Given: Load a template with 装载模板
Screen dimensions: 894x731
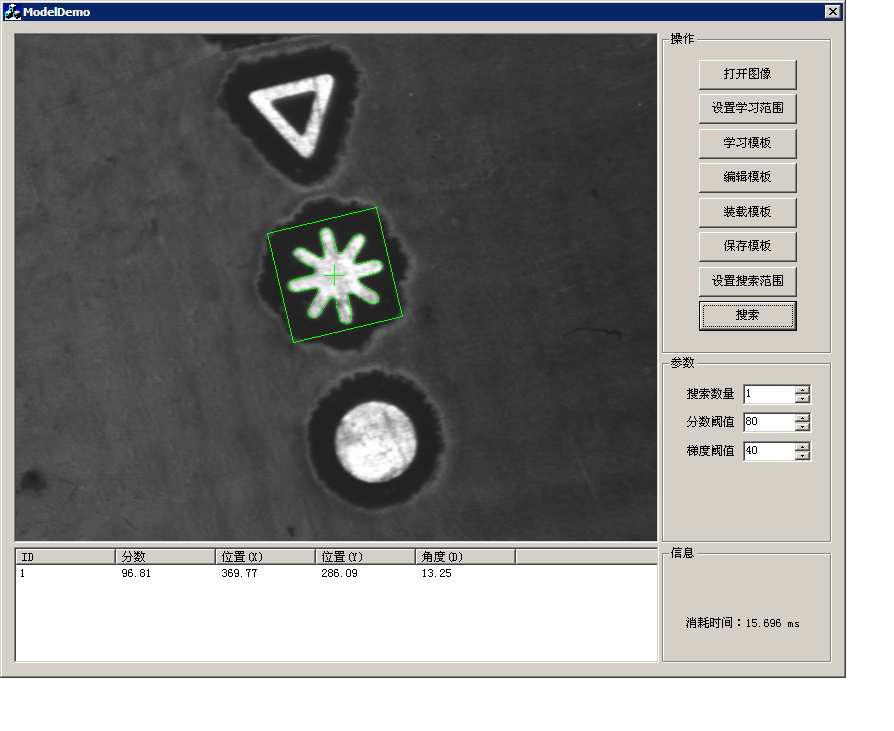Looking at the screenshot, I should [x=747, y=212].
